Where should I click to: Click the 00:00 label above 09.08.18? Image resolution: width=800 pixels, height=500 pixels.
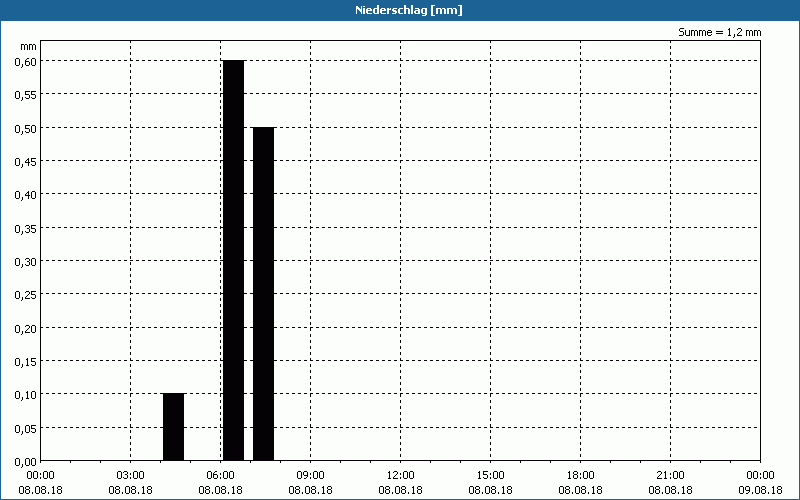click(x=760, y=476)
